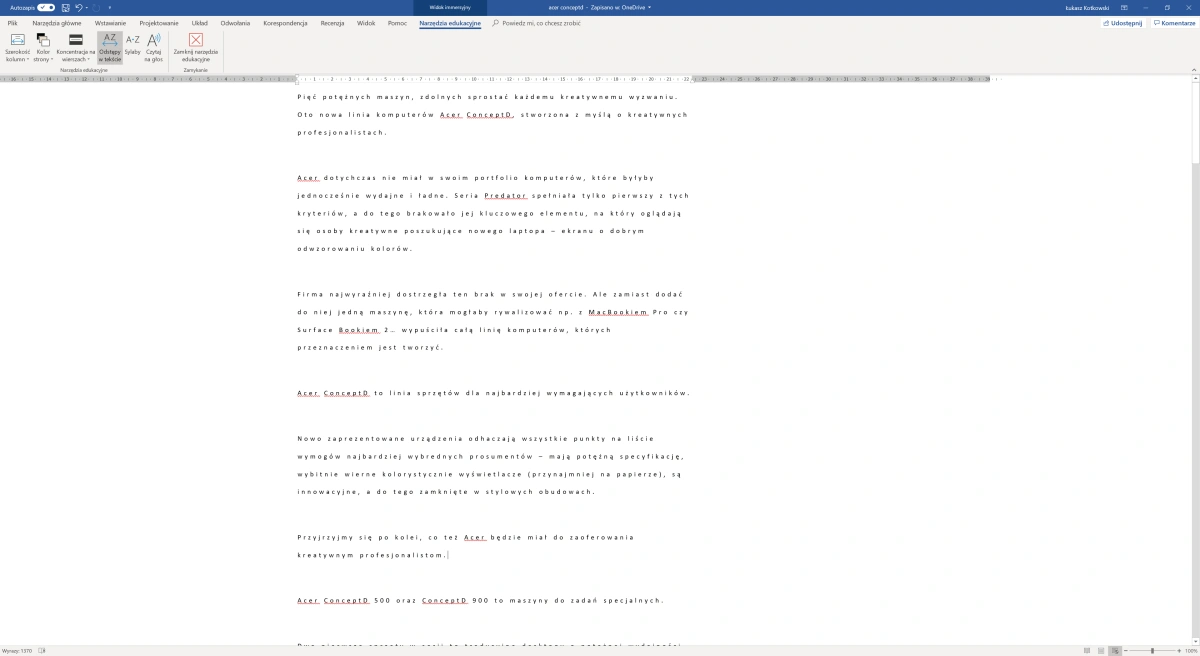Click the zoom slider handle
This screenshot has width=1200, height=656.
(x=1152, y=650)
